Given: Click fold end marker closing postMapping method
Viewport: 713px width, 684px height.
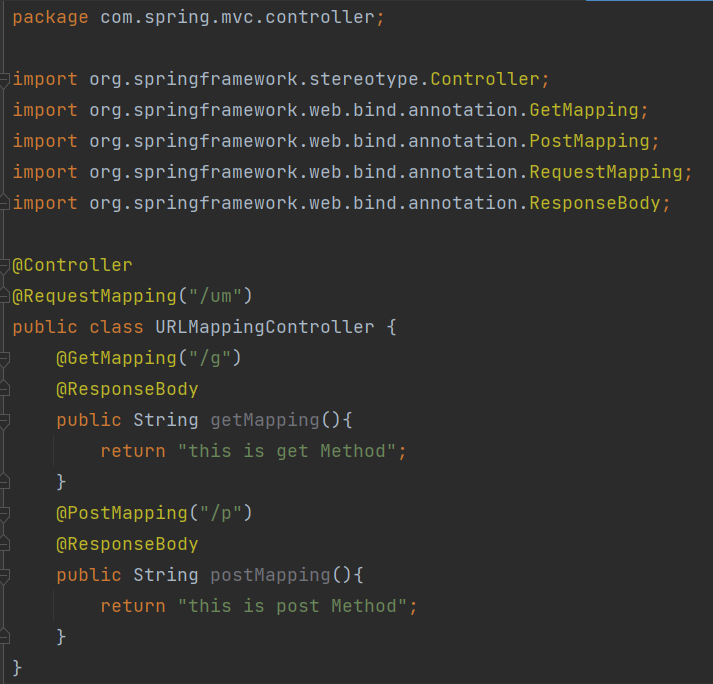Looking at the screenshot, I should [5, 637].
